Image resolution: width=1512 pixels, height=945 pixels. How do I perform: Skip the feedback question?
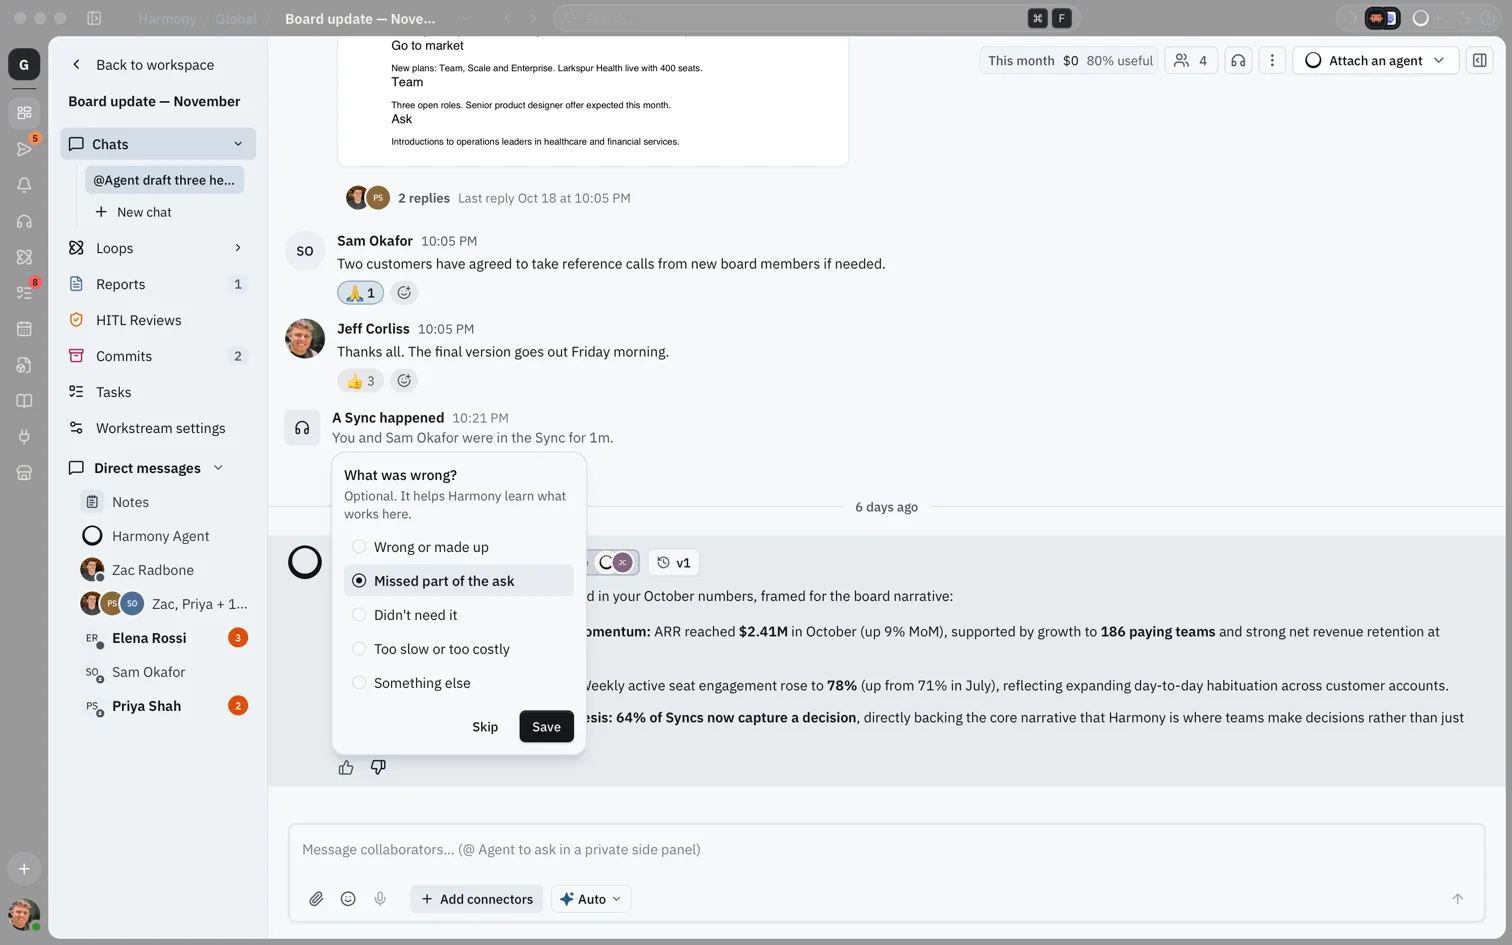pos(485,727)
